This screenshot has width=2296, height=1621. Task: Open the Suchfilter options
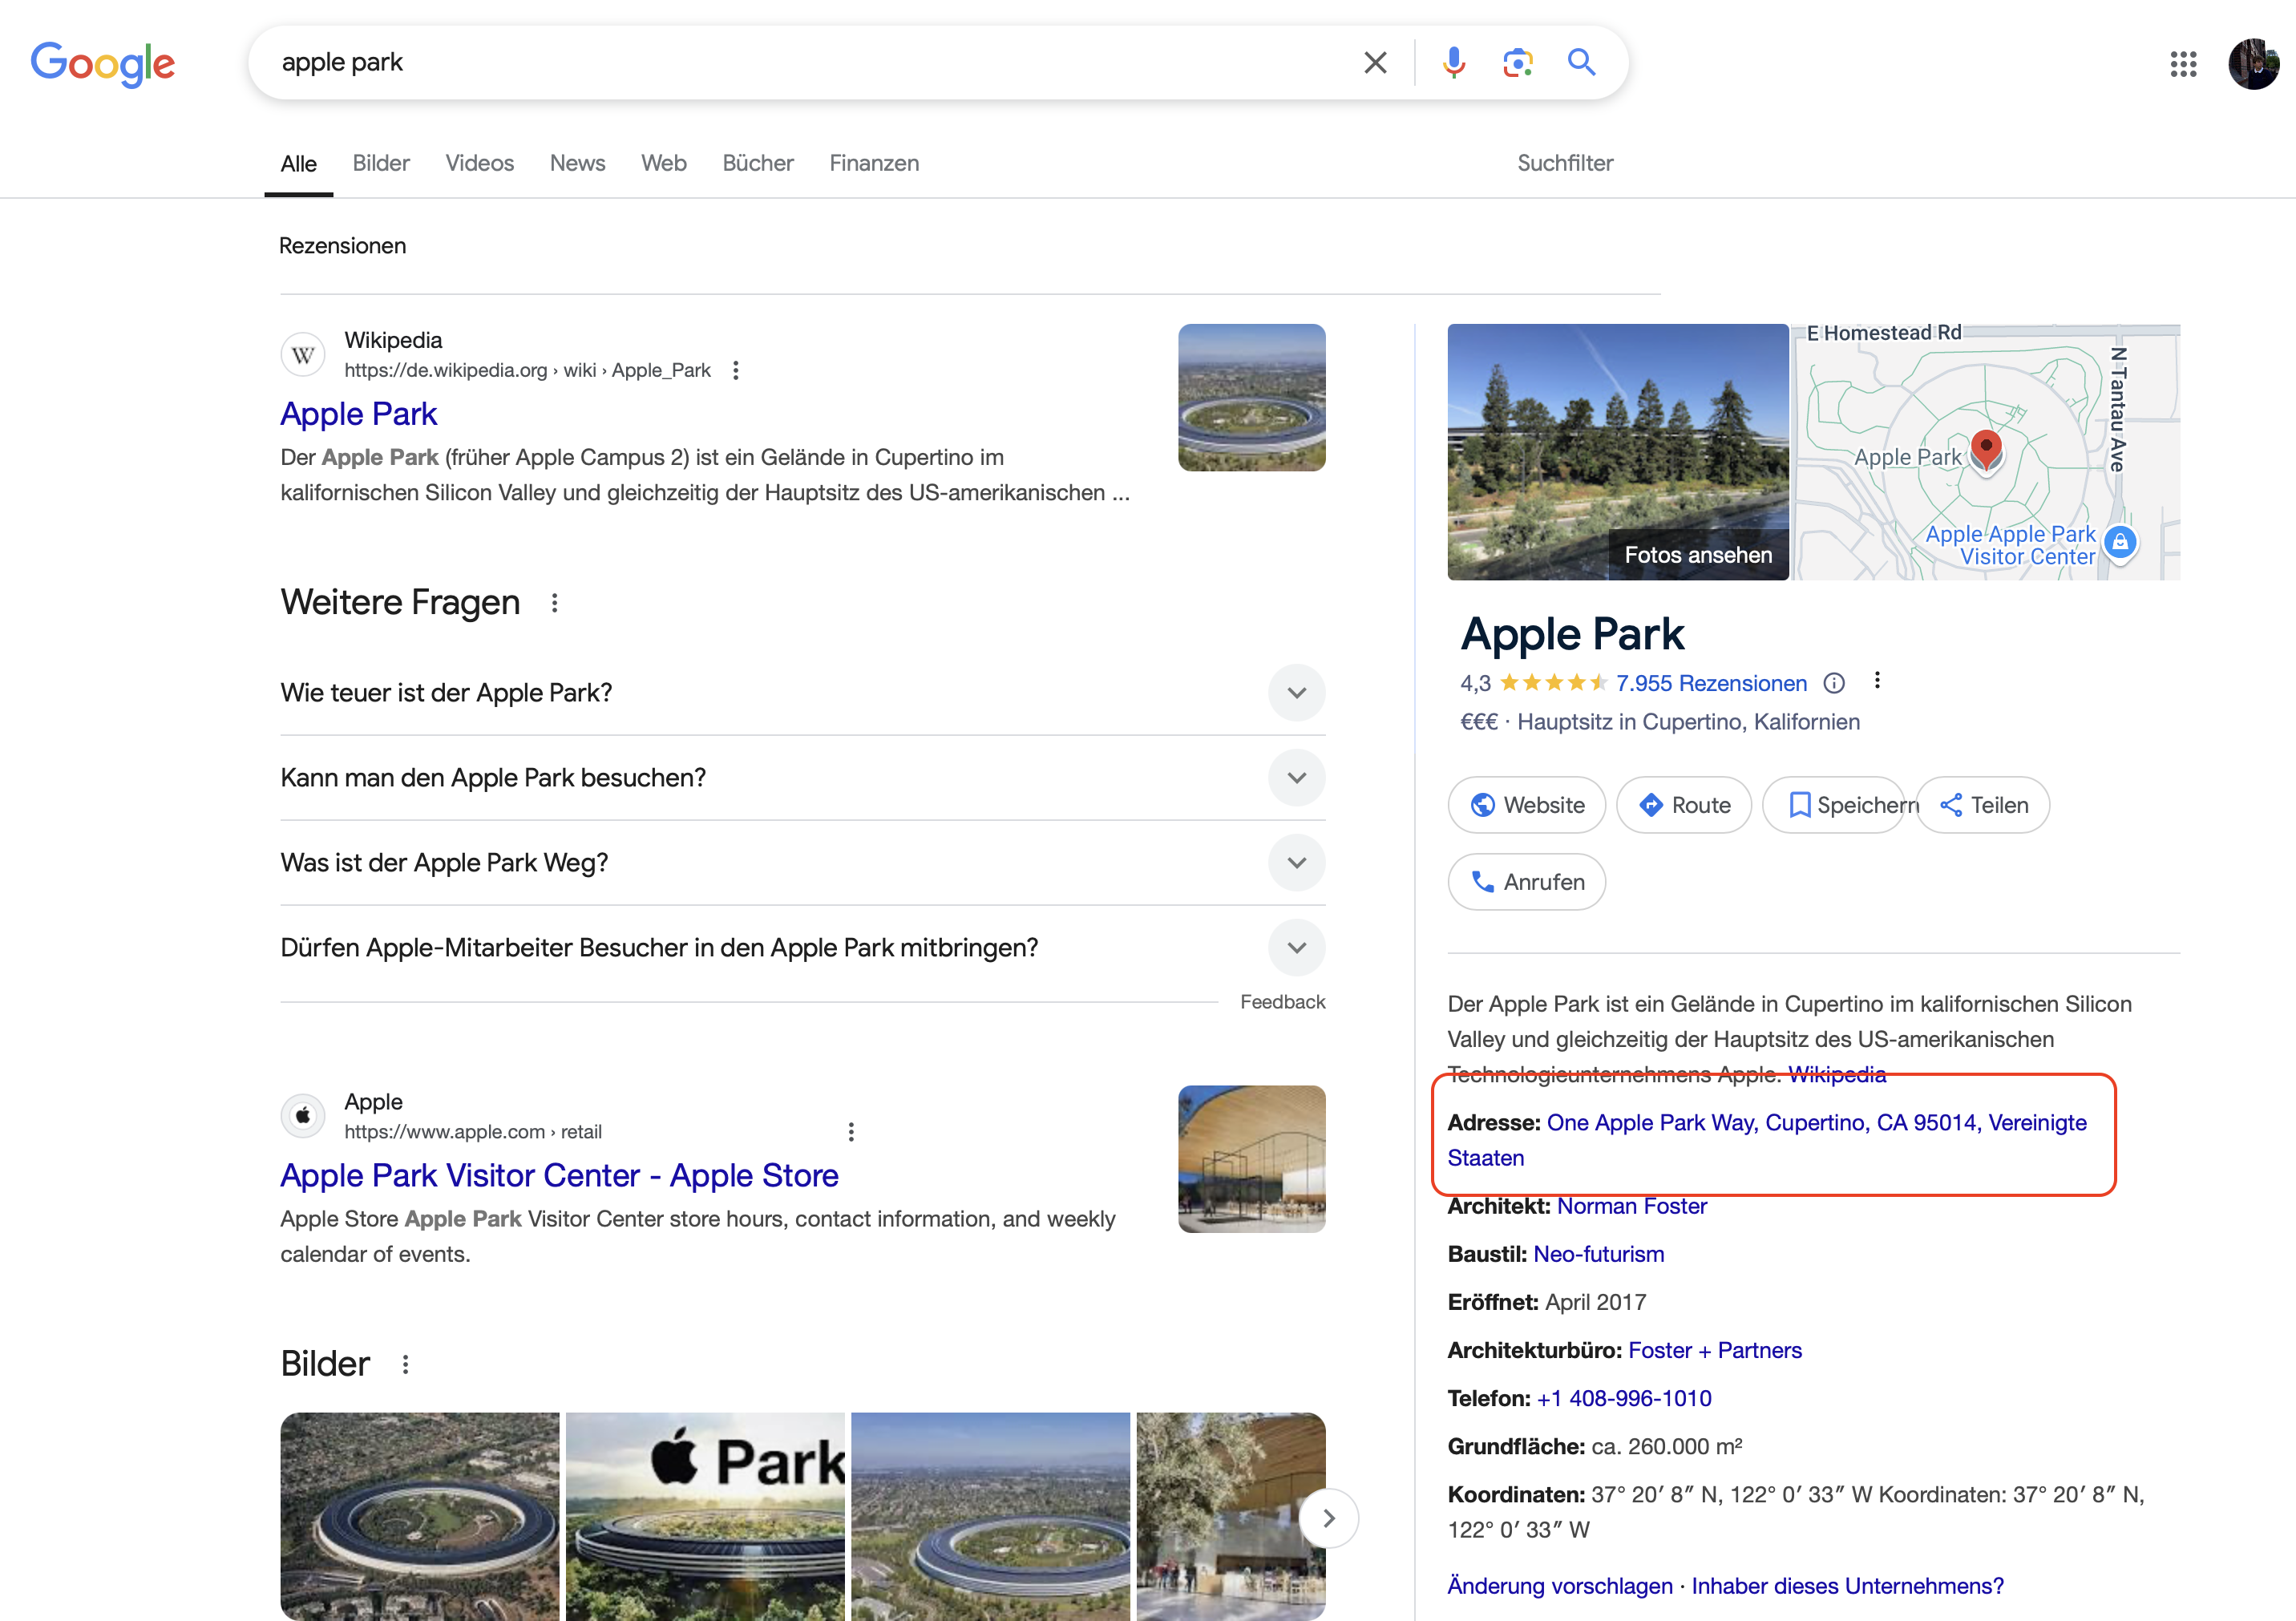point(1564,163)
